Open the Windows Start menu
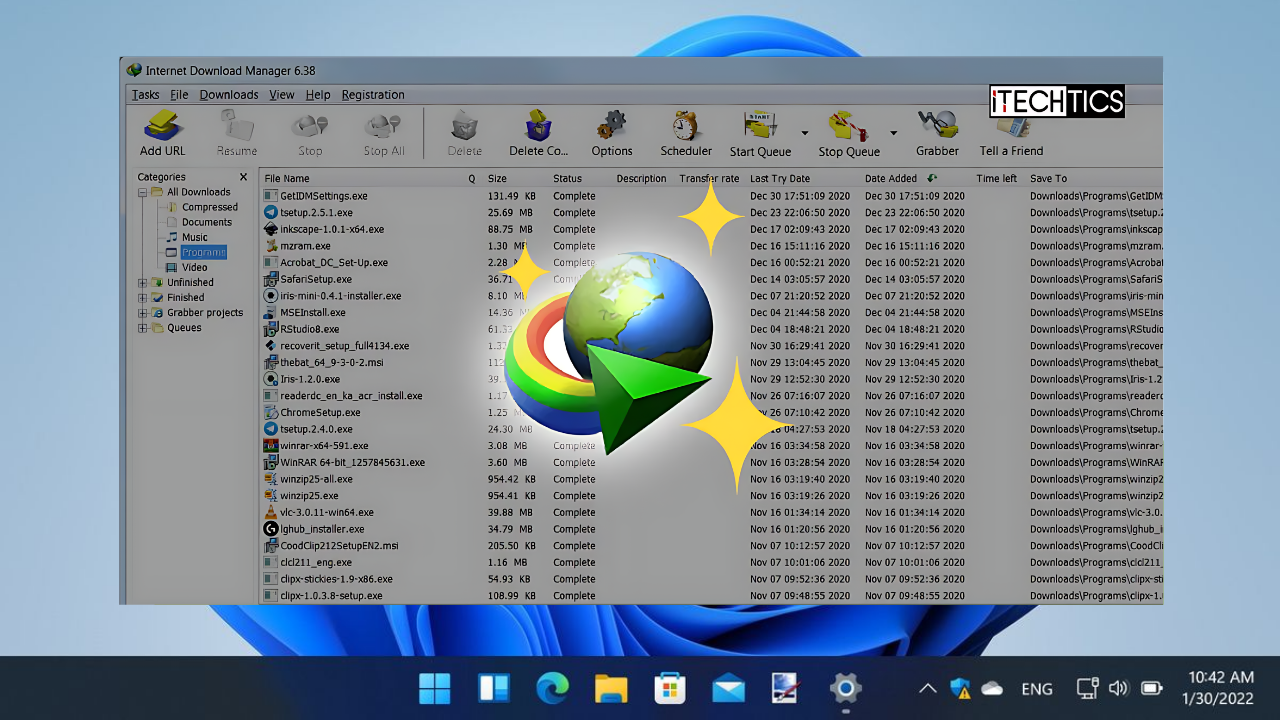The width and height of the screenshot is (1280, 720). coord(435,688)
